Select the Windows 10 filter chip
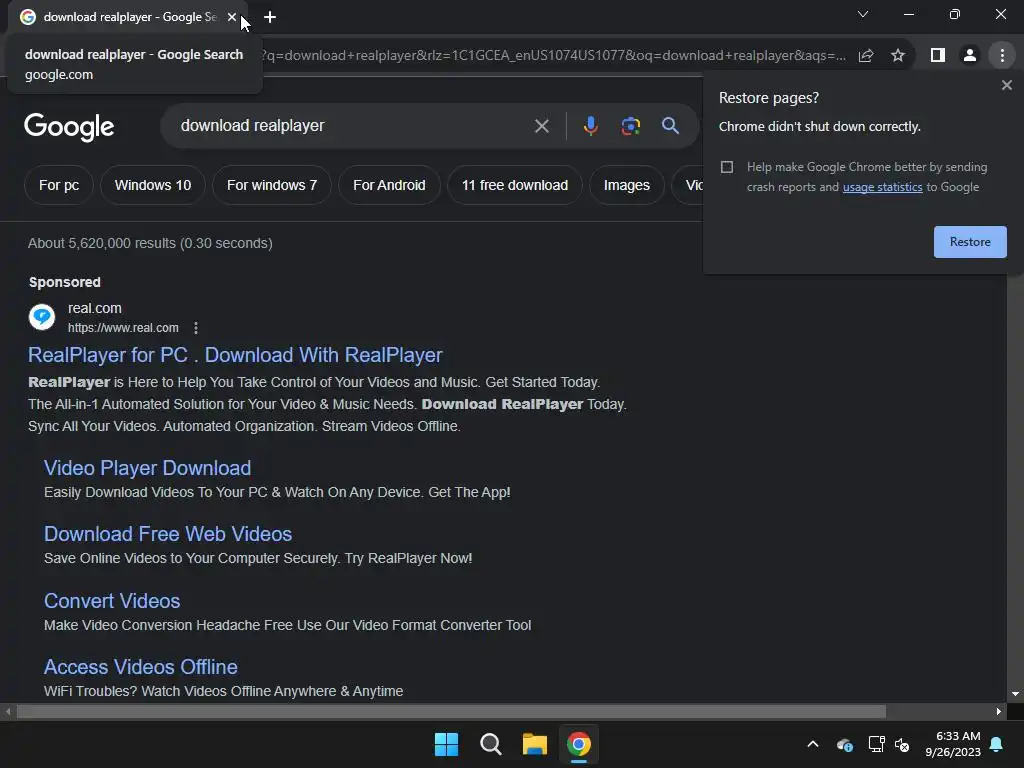This screenshot has width=1024, height=768. tap(153, 185)
